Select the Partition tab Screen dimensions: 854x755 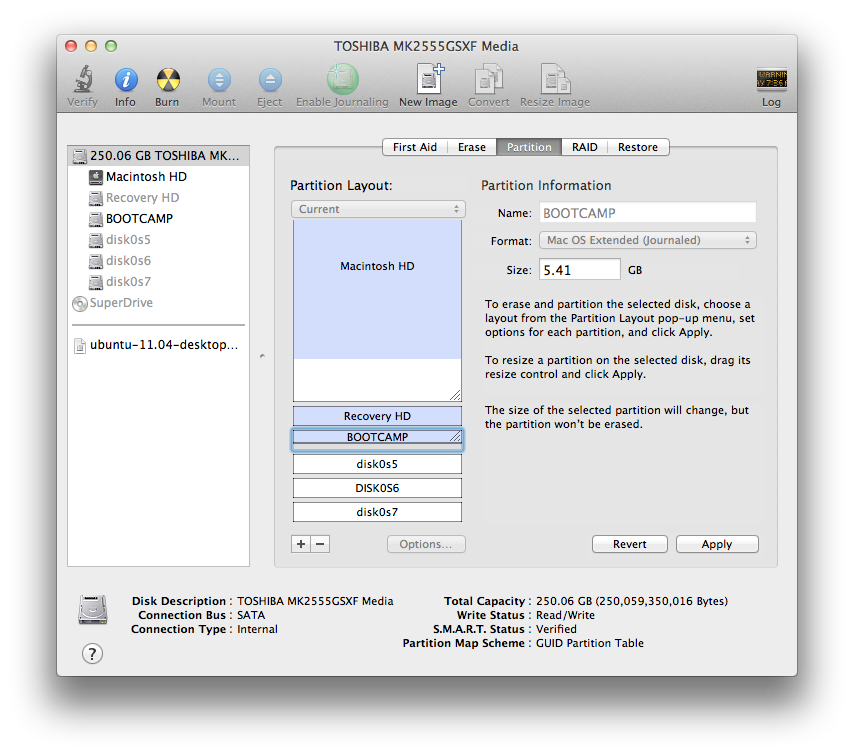(529, 147)
